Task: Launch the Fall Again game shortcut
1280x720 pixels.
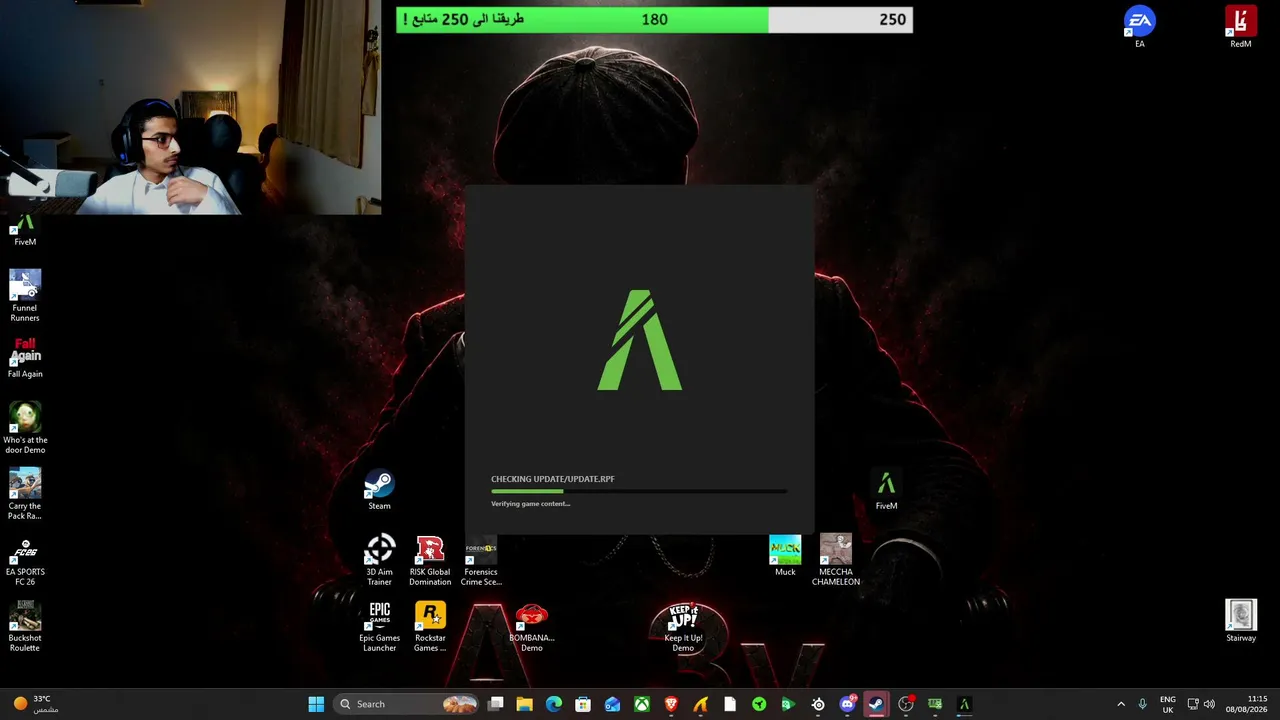Action: click(25, 358)
